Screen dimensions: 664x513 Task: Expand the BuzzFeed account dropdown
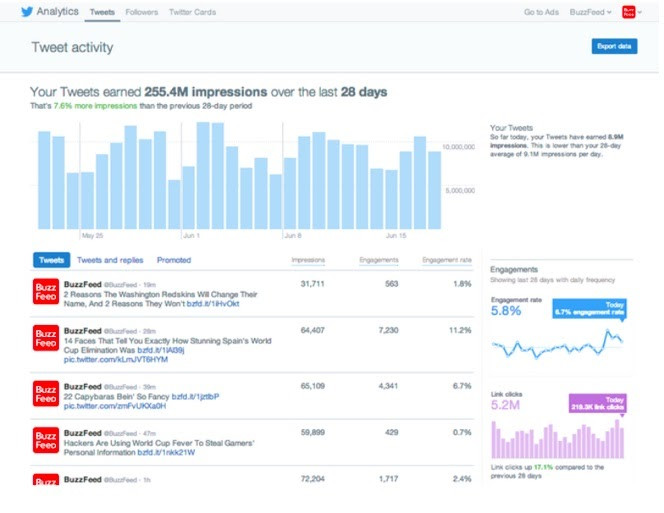[x=590, y=12]
